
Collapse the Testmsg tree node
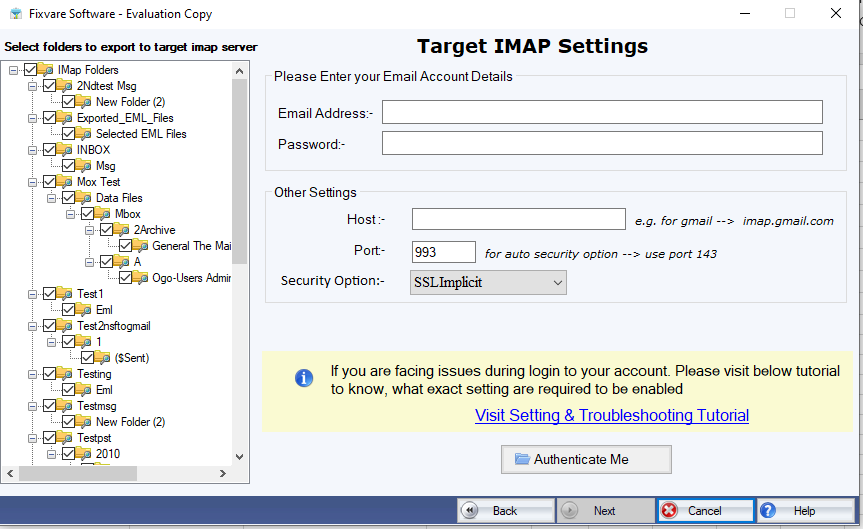[32, 406]
